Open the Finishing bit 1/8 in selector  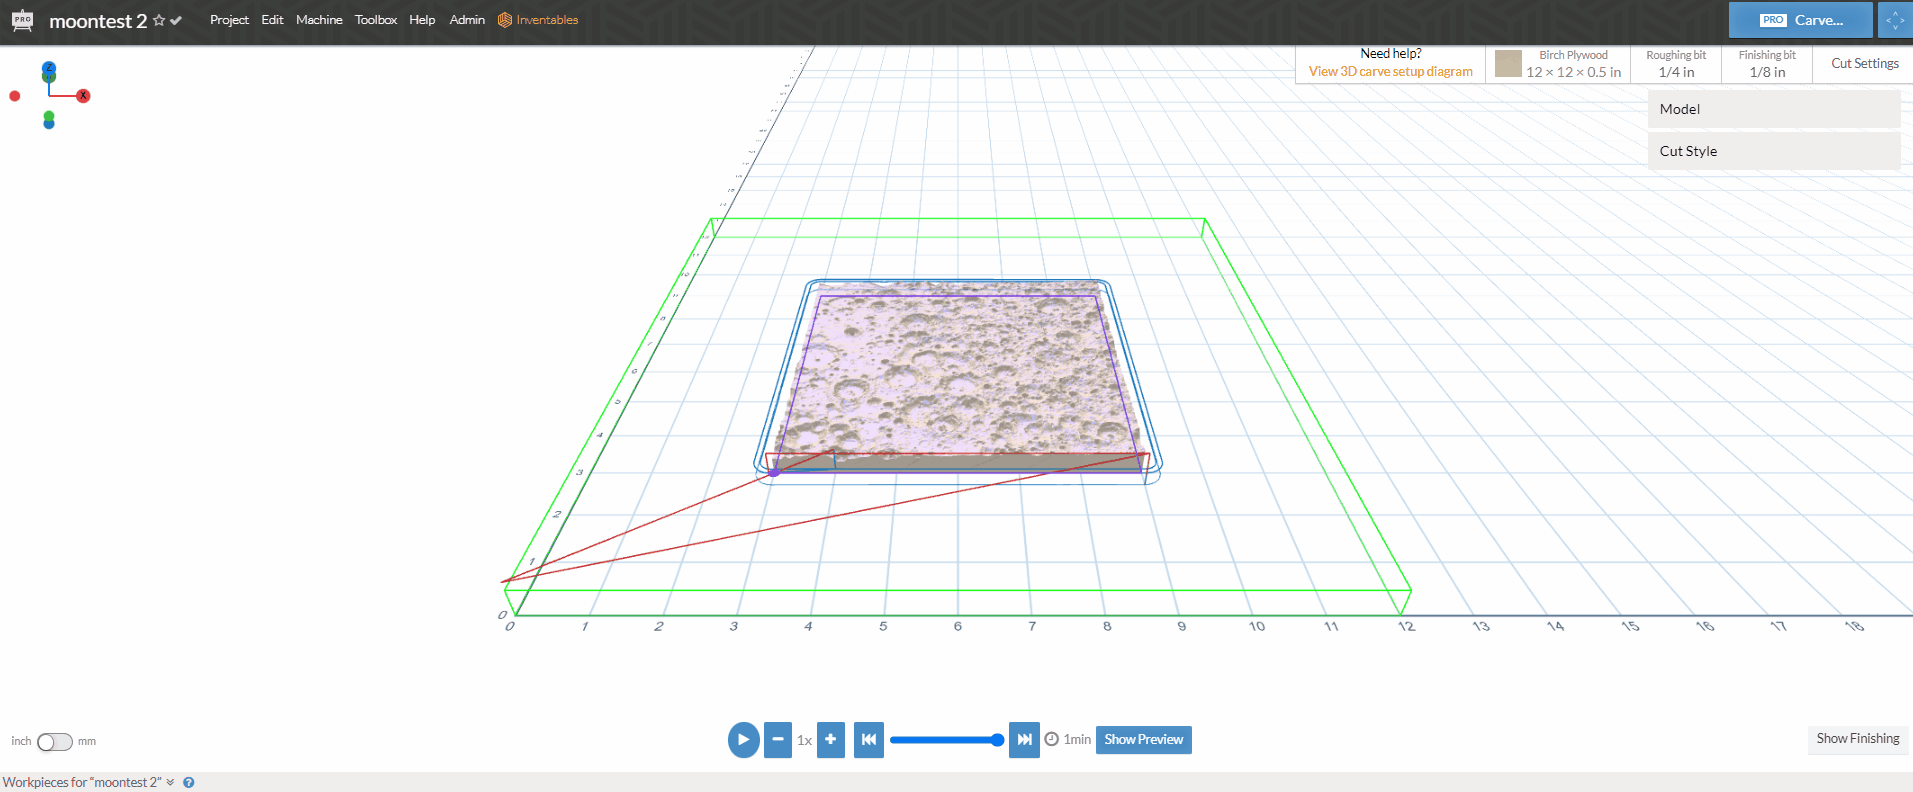[1767, 64]
